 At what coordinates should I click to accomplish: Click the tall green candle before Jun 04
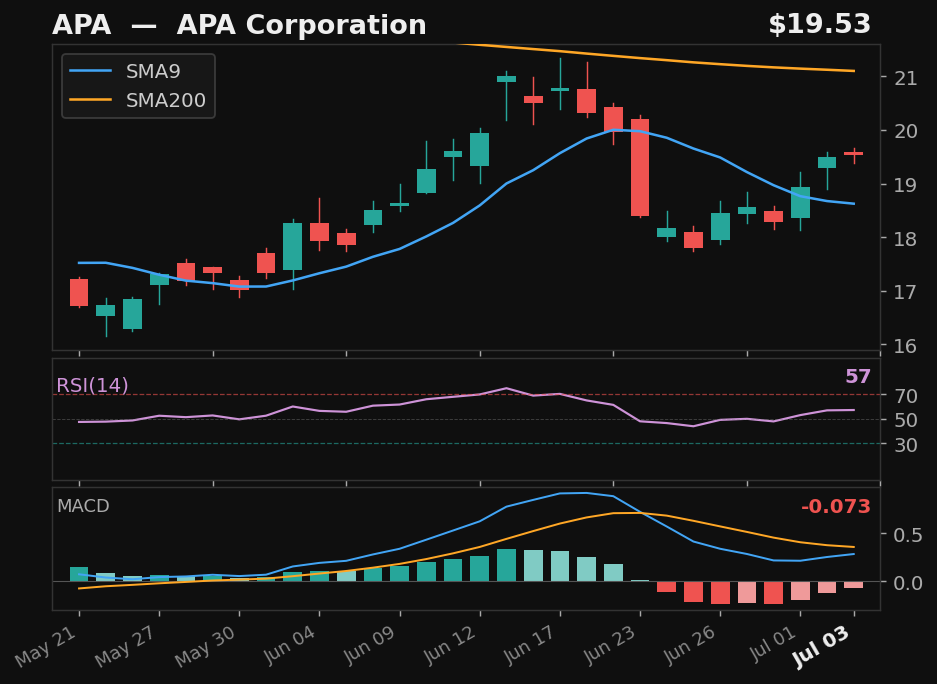293,247
